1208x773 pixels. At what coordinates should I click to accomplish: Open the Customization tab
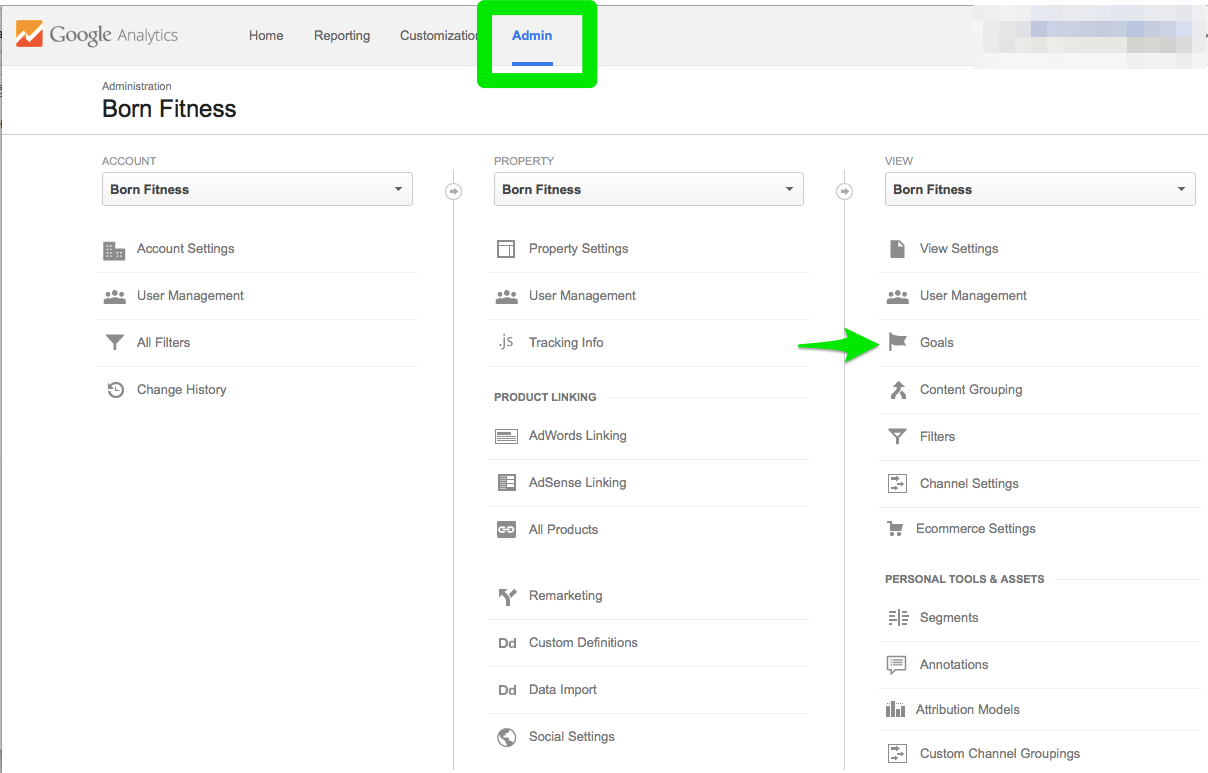click(440, 35)
